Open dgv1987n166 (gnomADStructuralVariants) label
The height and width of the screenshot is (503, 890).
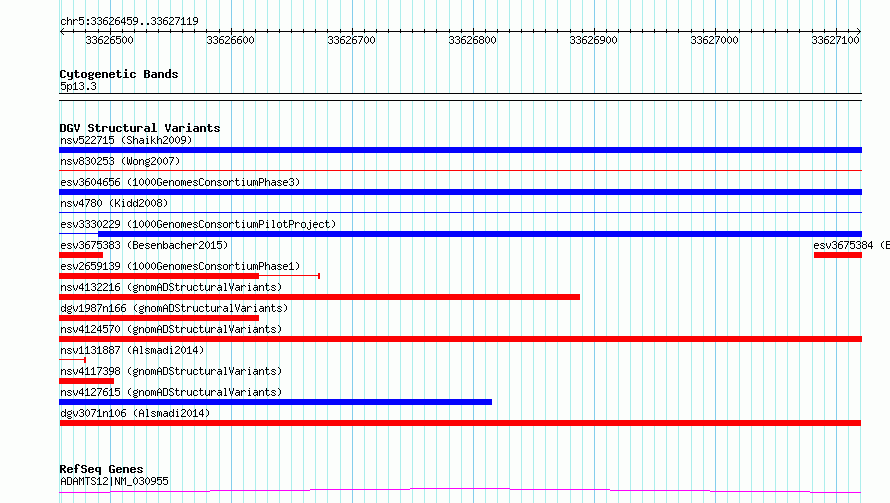[174, 308]
